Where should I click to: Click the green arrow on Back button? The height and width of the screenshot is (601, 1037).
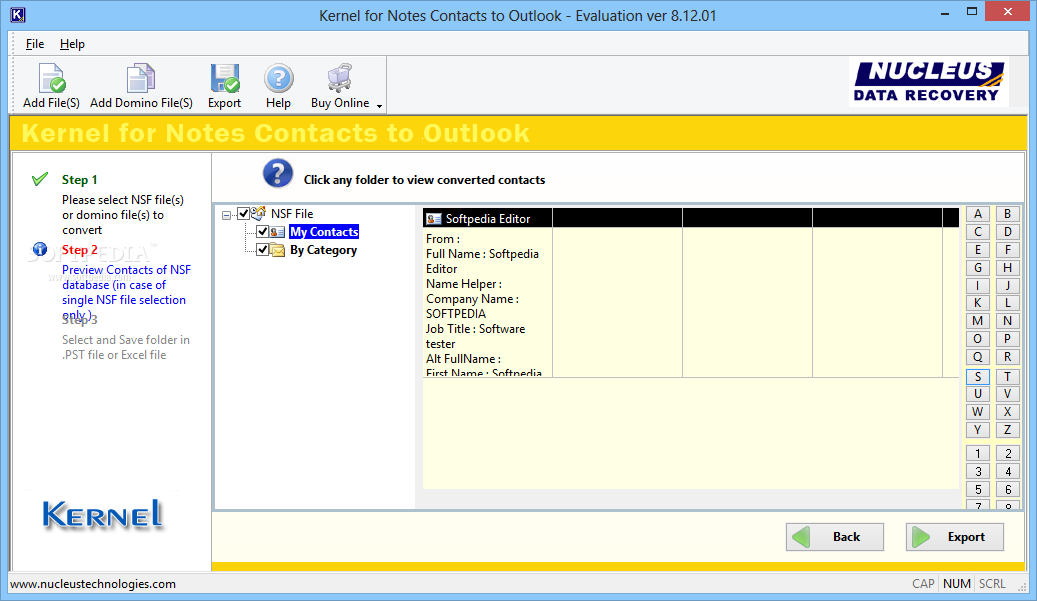point(801,537)
